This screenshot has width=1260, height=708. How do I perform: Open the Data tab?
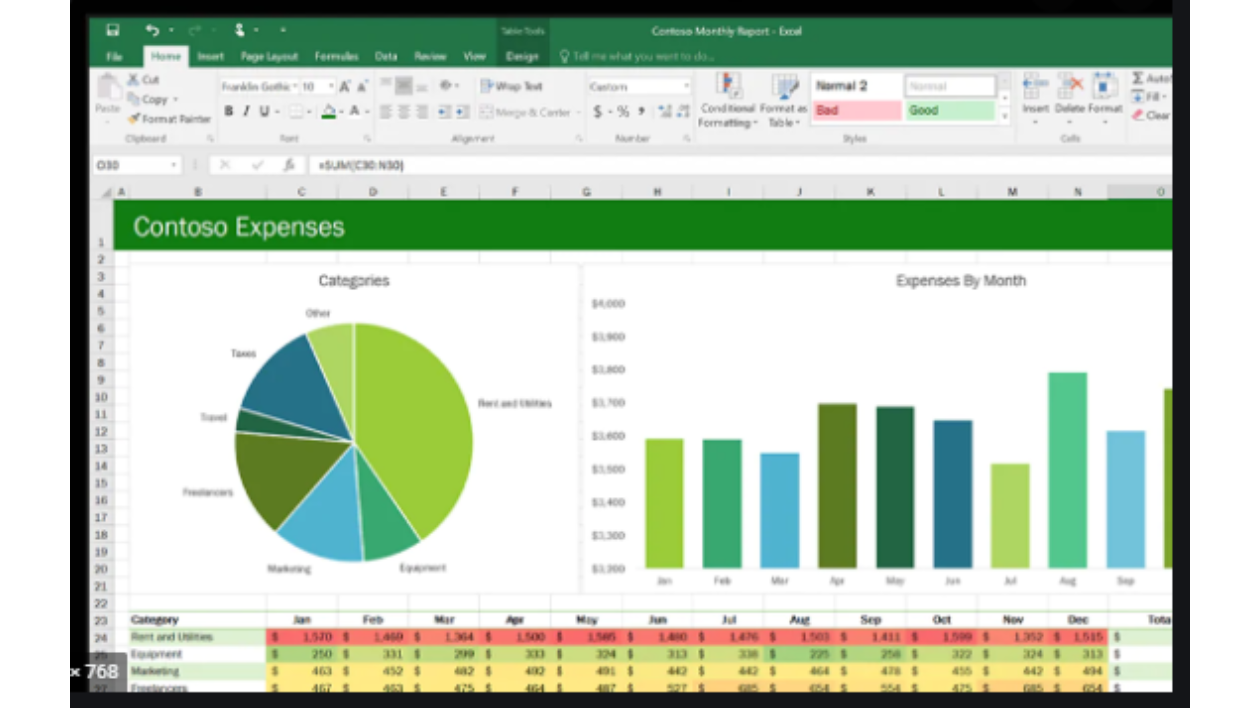click(386, 57)
